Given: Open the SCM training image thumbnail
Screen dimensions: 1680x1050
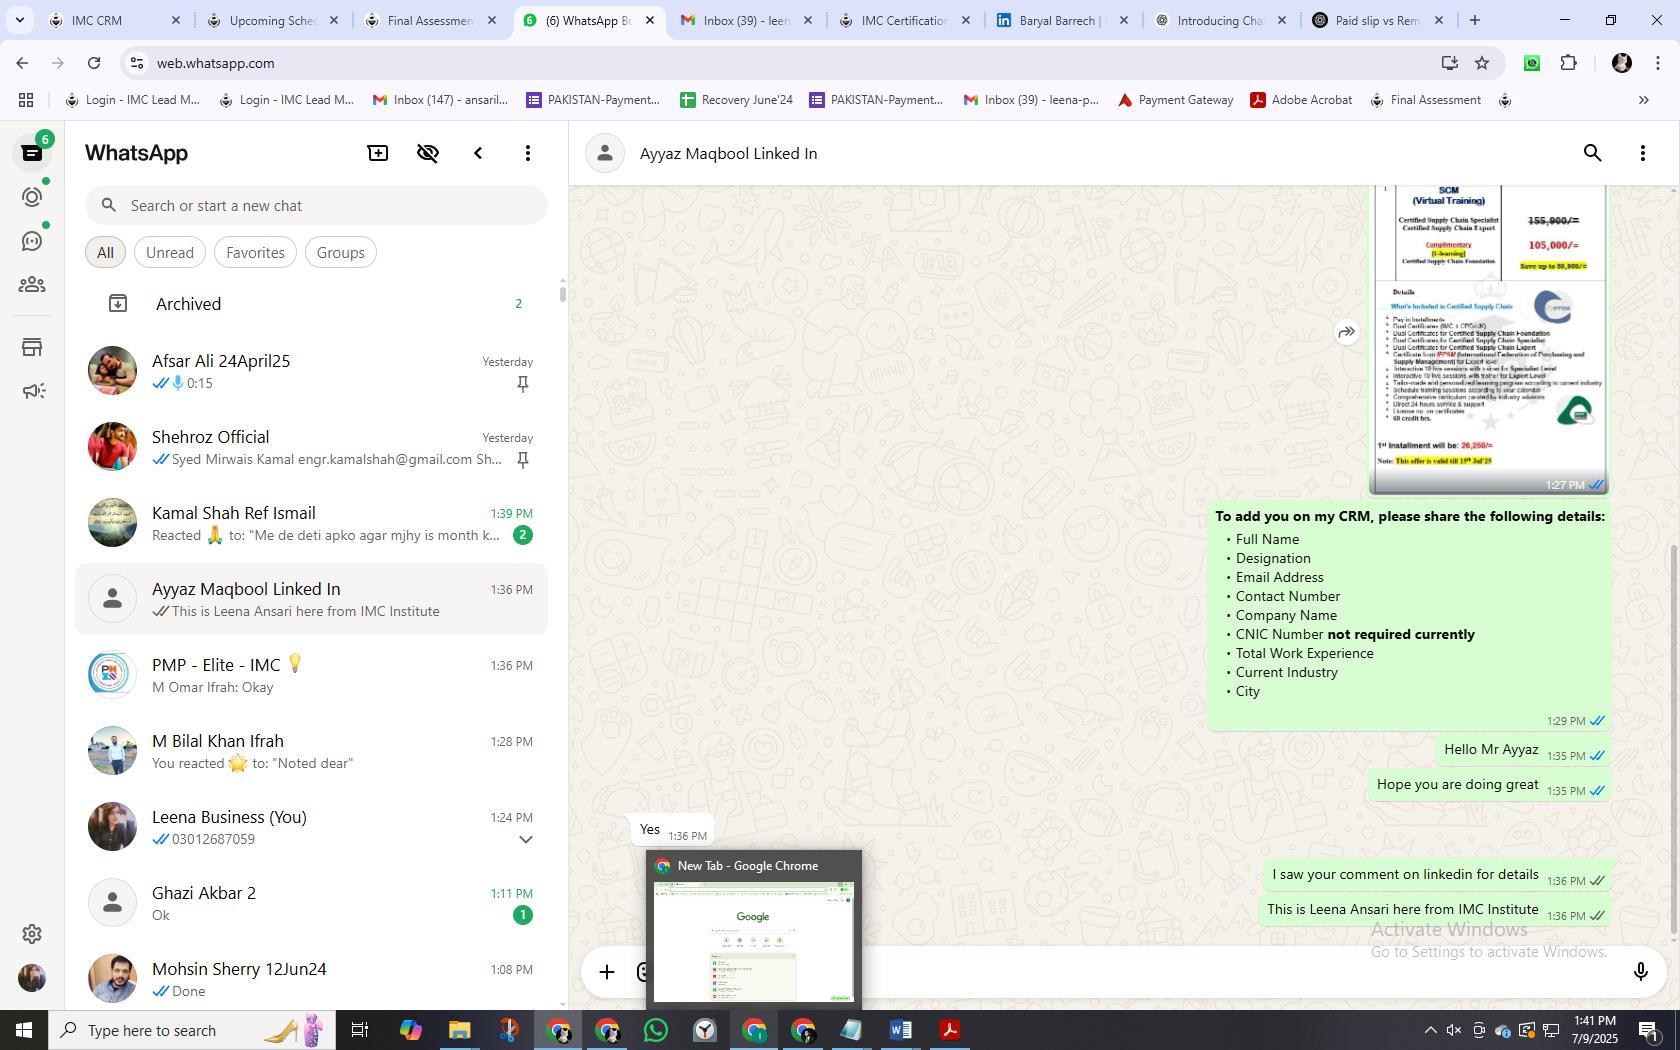Looking at the screenshot, I should [x=1488, y=340].
